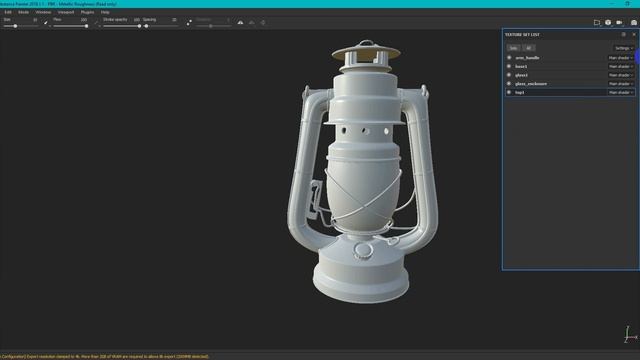
Task: Close the Texture Set List panel
Action: coord(634,35)
